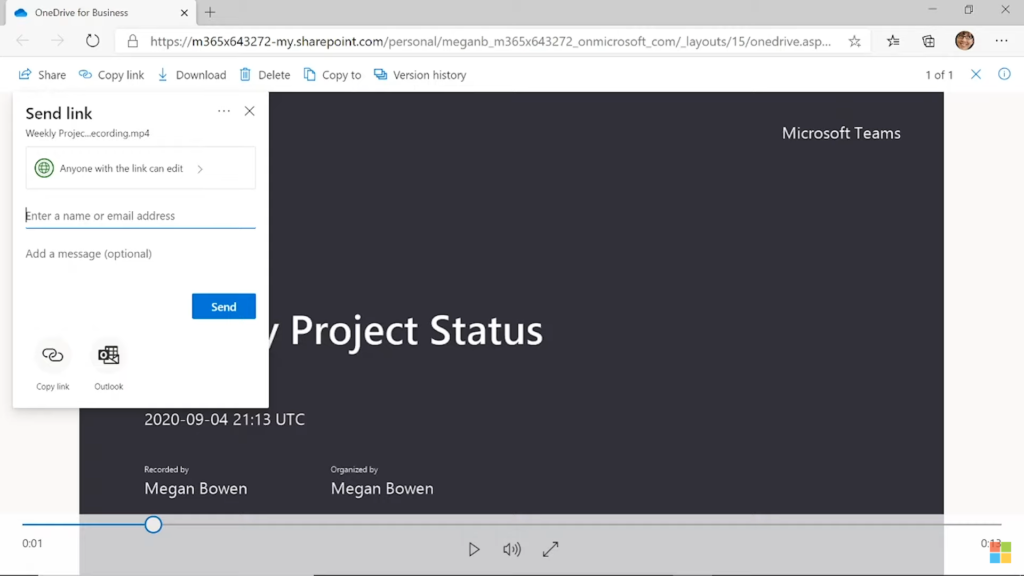Click the 'Weekly Projec...ecording.mp4' file name
This screenshot has width=1024, height=576.
click(88, 133)
